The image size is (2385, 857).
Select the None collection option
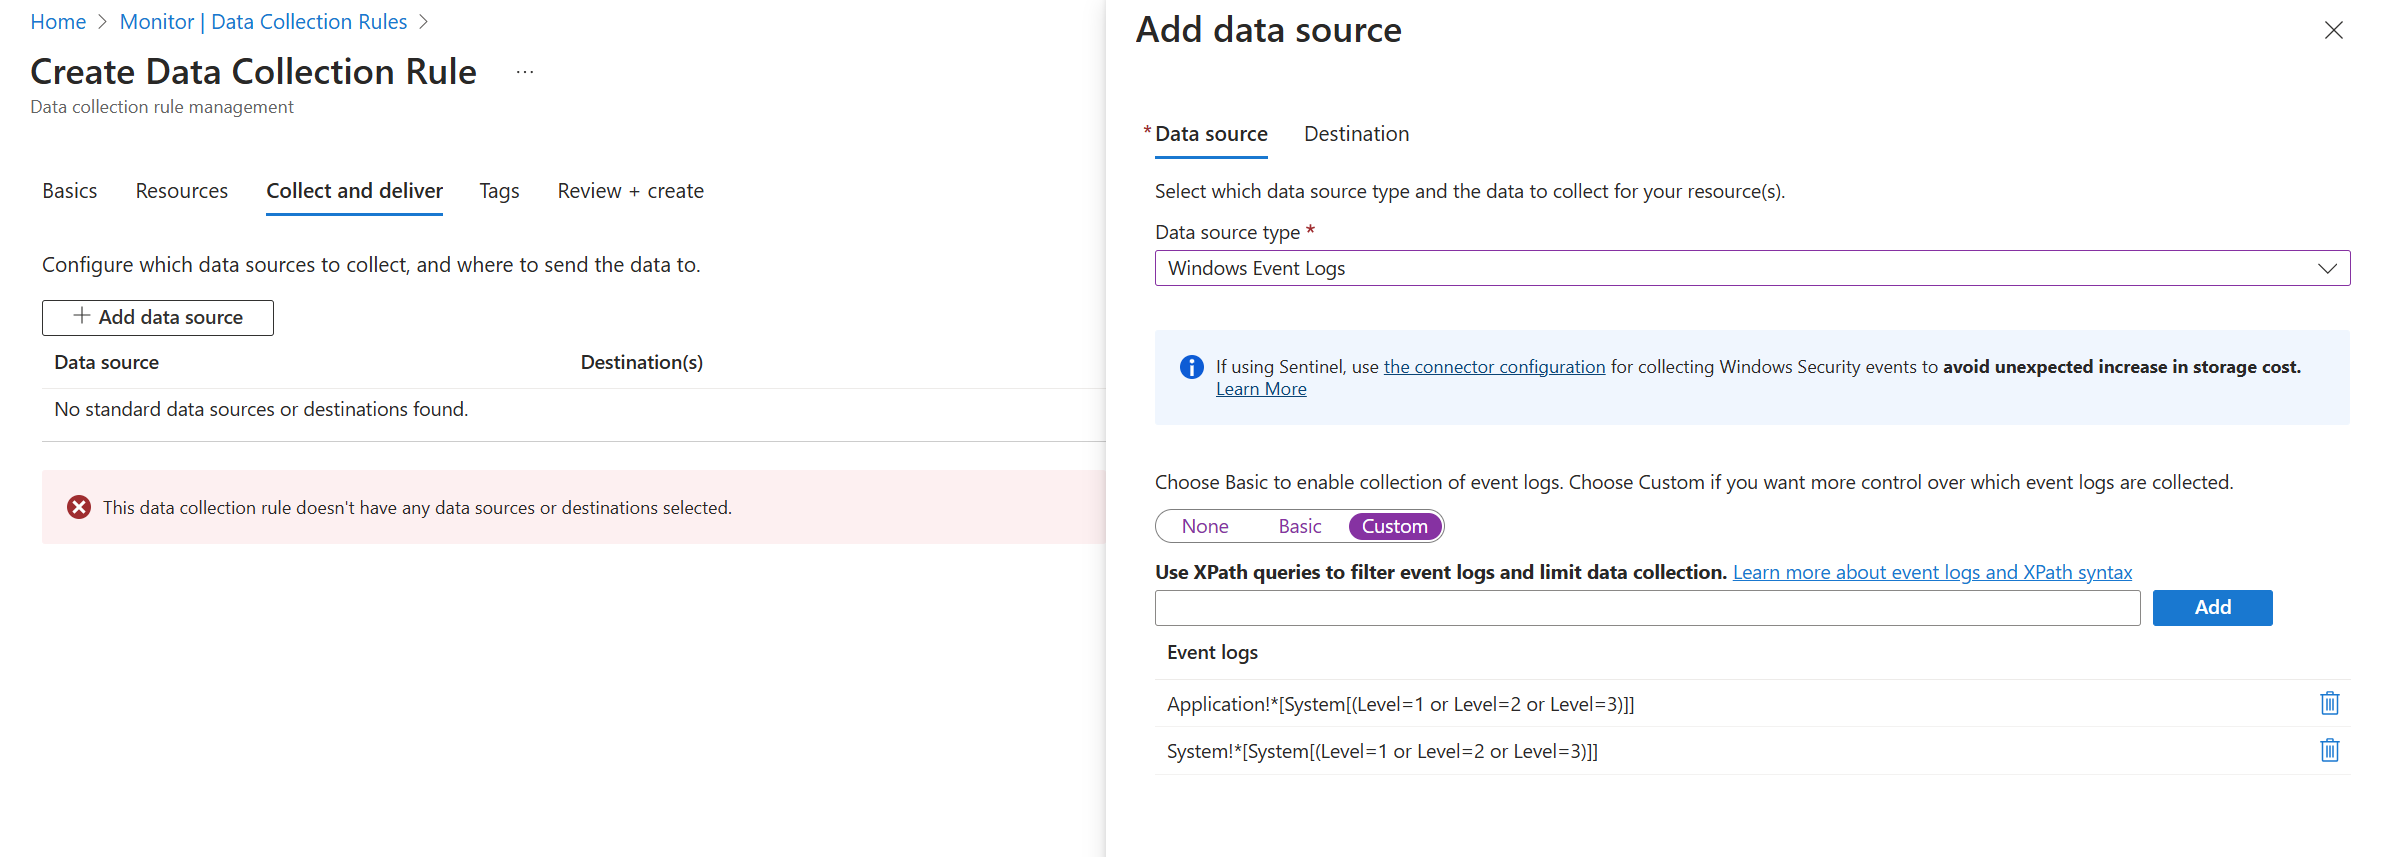coord(1204,527)
